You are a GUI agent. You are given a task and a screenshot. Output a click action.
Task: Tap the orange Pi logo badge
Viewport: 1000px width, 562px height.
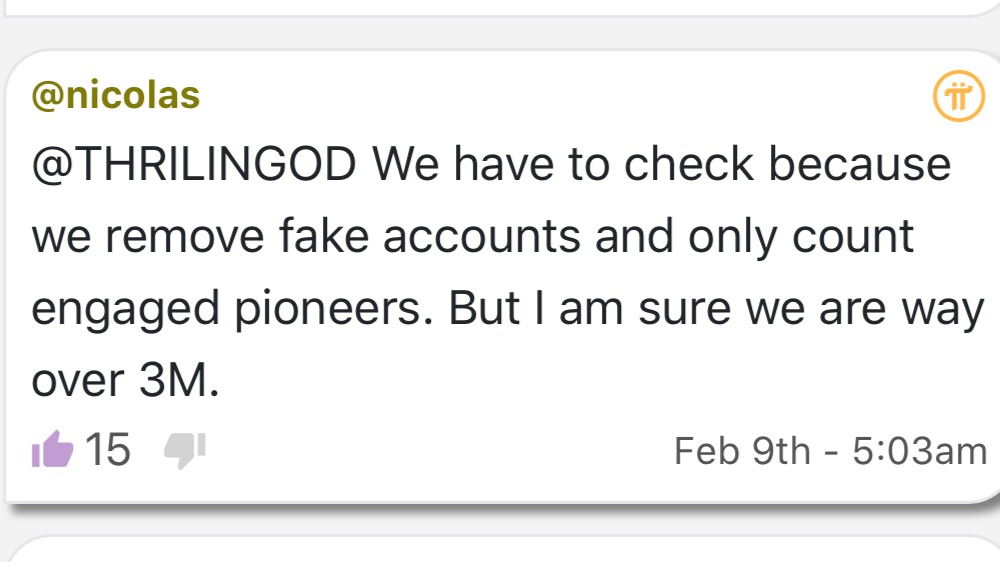tap(959, 96)
